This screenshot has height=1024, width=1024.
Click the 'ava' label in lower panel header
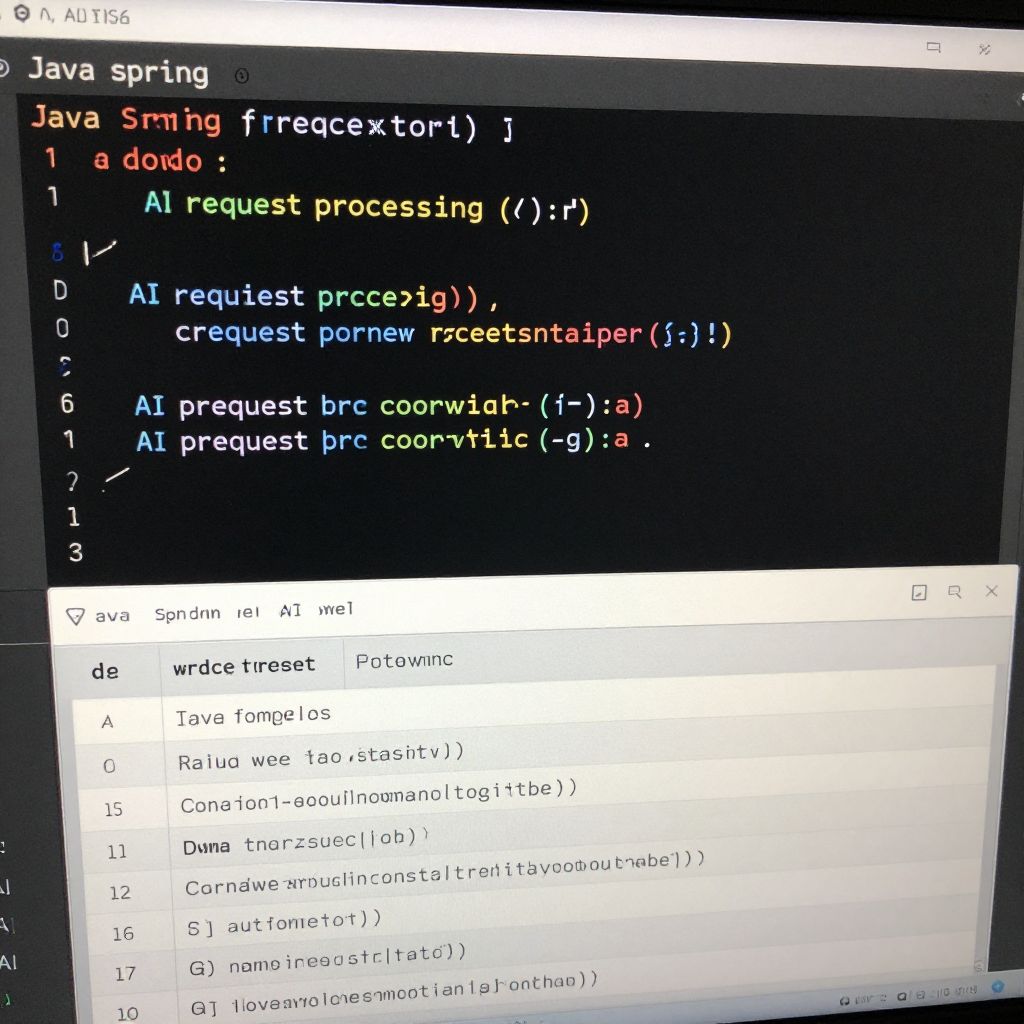tap(112, 616)
